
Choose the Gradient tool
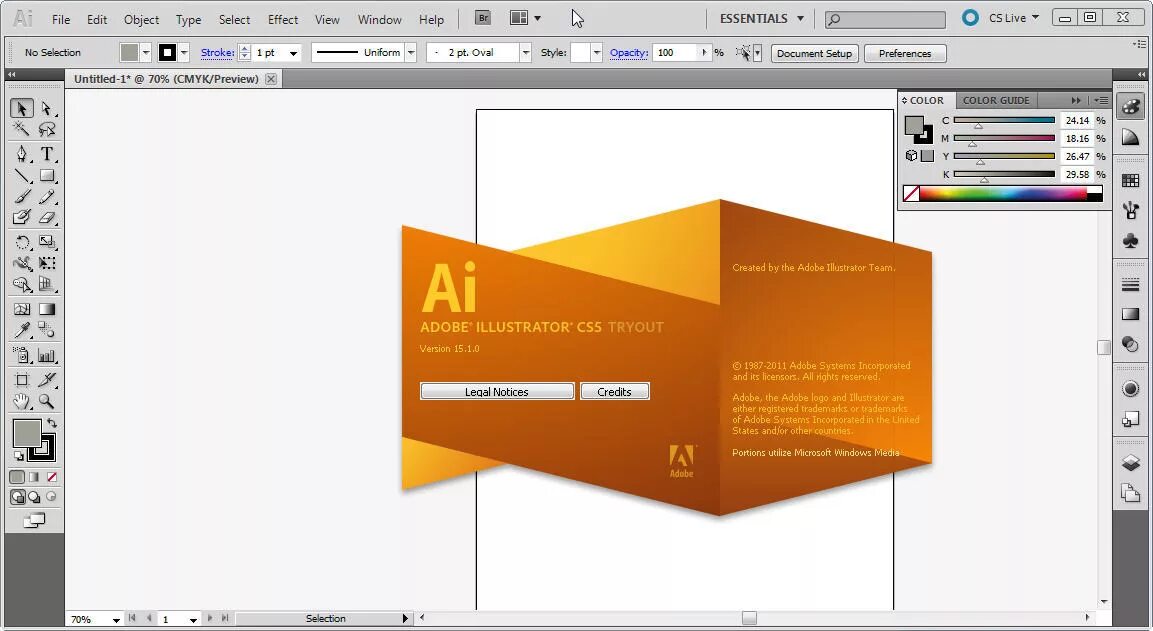(47, 309)
